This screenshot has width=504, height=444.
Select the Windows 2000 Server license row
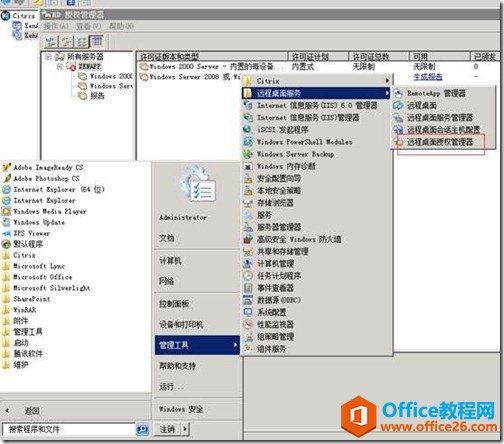point(212,67)
